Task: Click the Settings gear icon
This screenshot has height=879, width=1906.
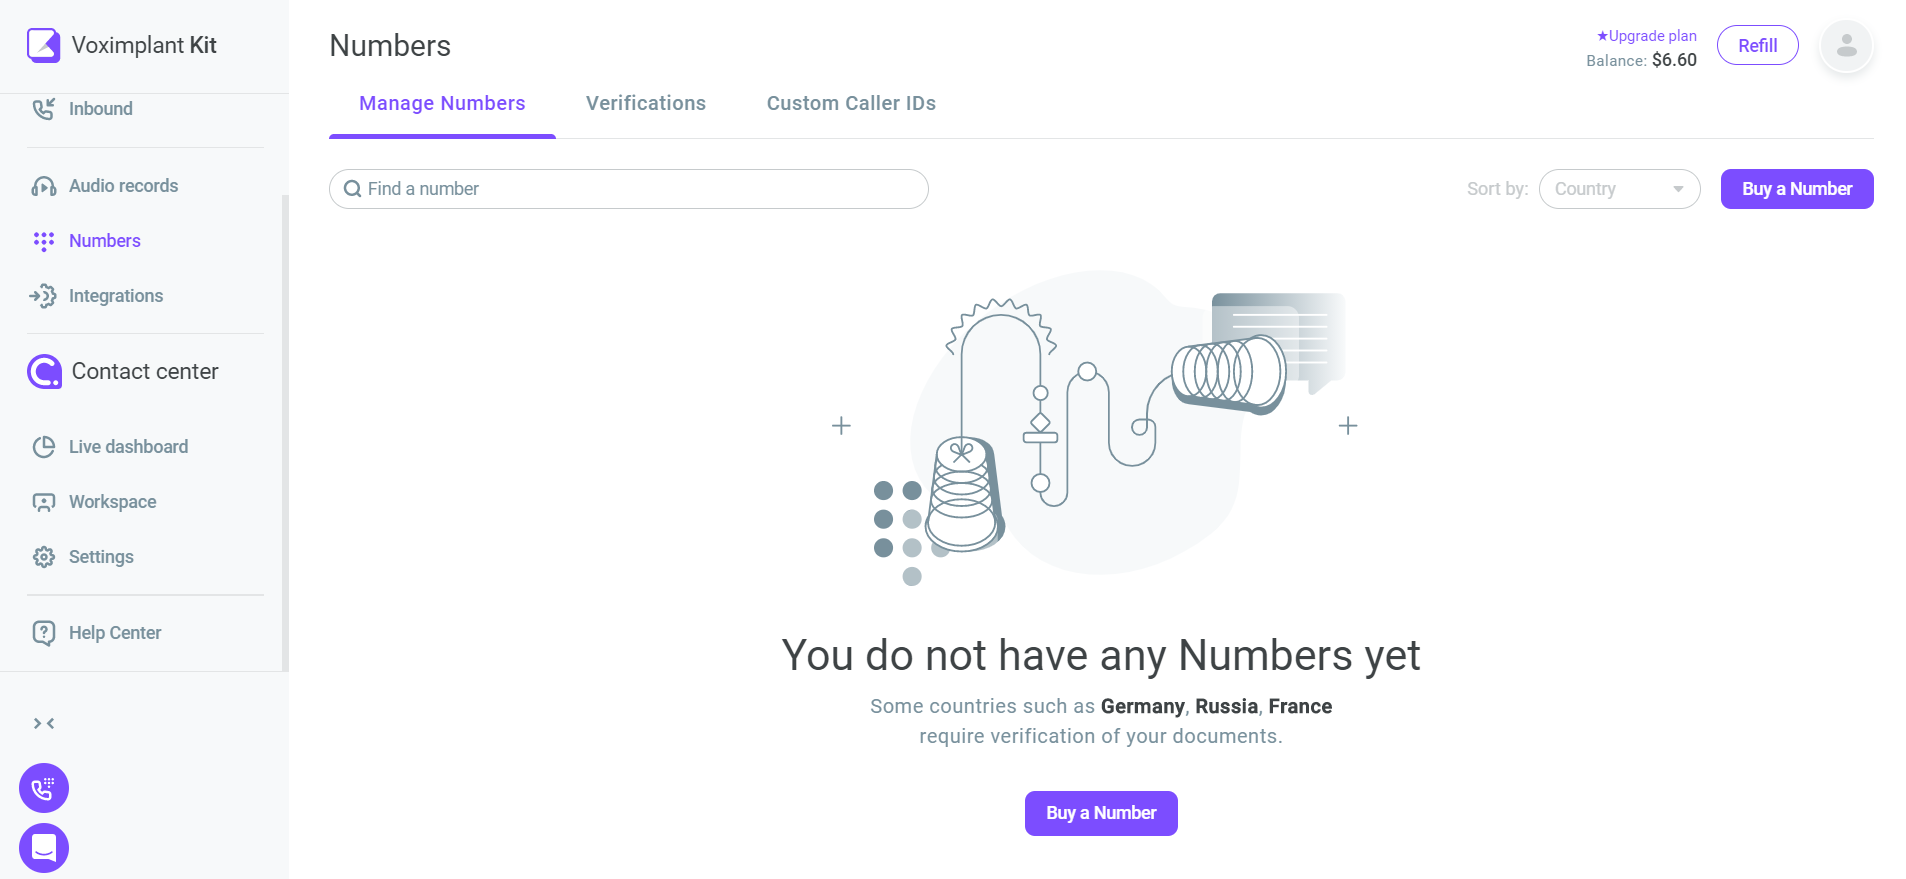Action: 43,557
